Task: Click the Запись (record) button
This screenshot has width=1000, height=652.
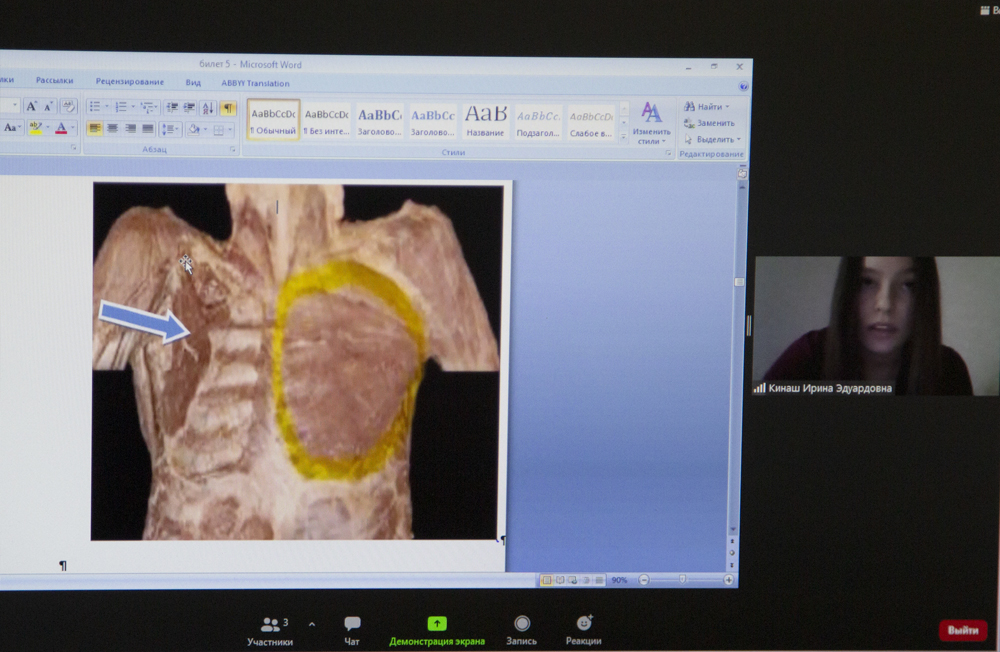Action: (521, 630)
